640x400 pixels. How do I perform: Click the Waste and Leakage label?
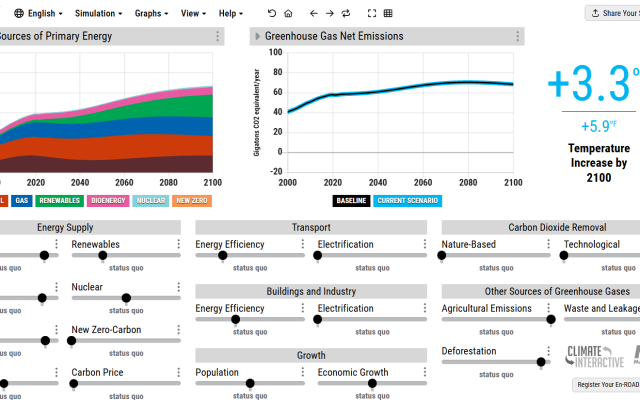point(602,308)
